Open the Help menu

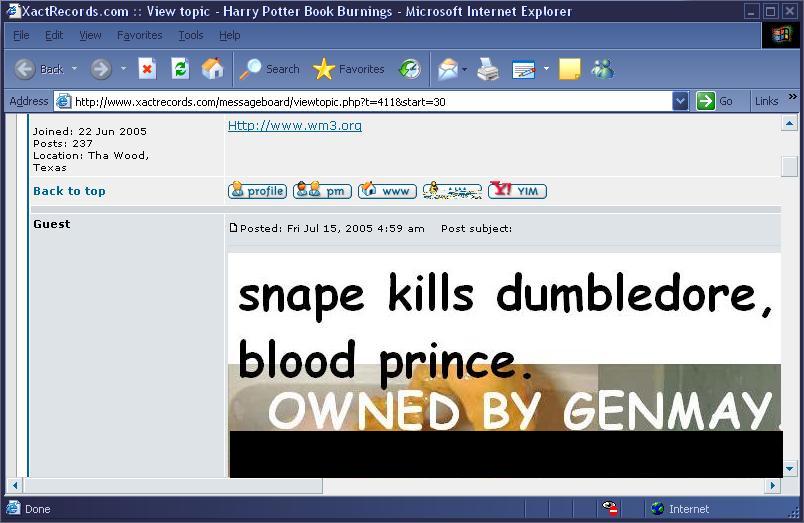229,35
